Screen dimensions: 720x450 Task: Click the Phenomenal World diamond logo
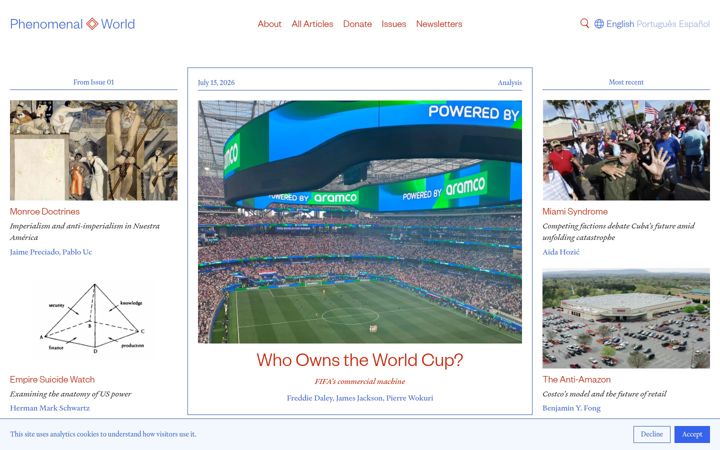pyautogui.click(x=92, y=23)
